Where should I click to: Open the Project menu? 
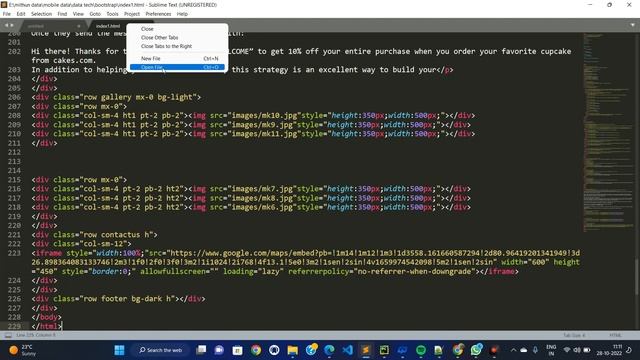click(x=132, y=14)
